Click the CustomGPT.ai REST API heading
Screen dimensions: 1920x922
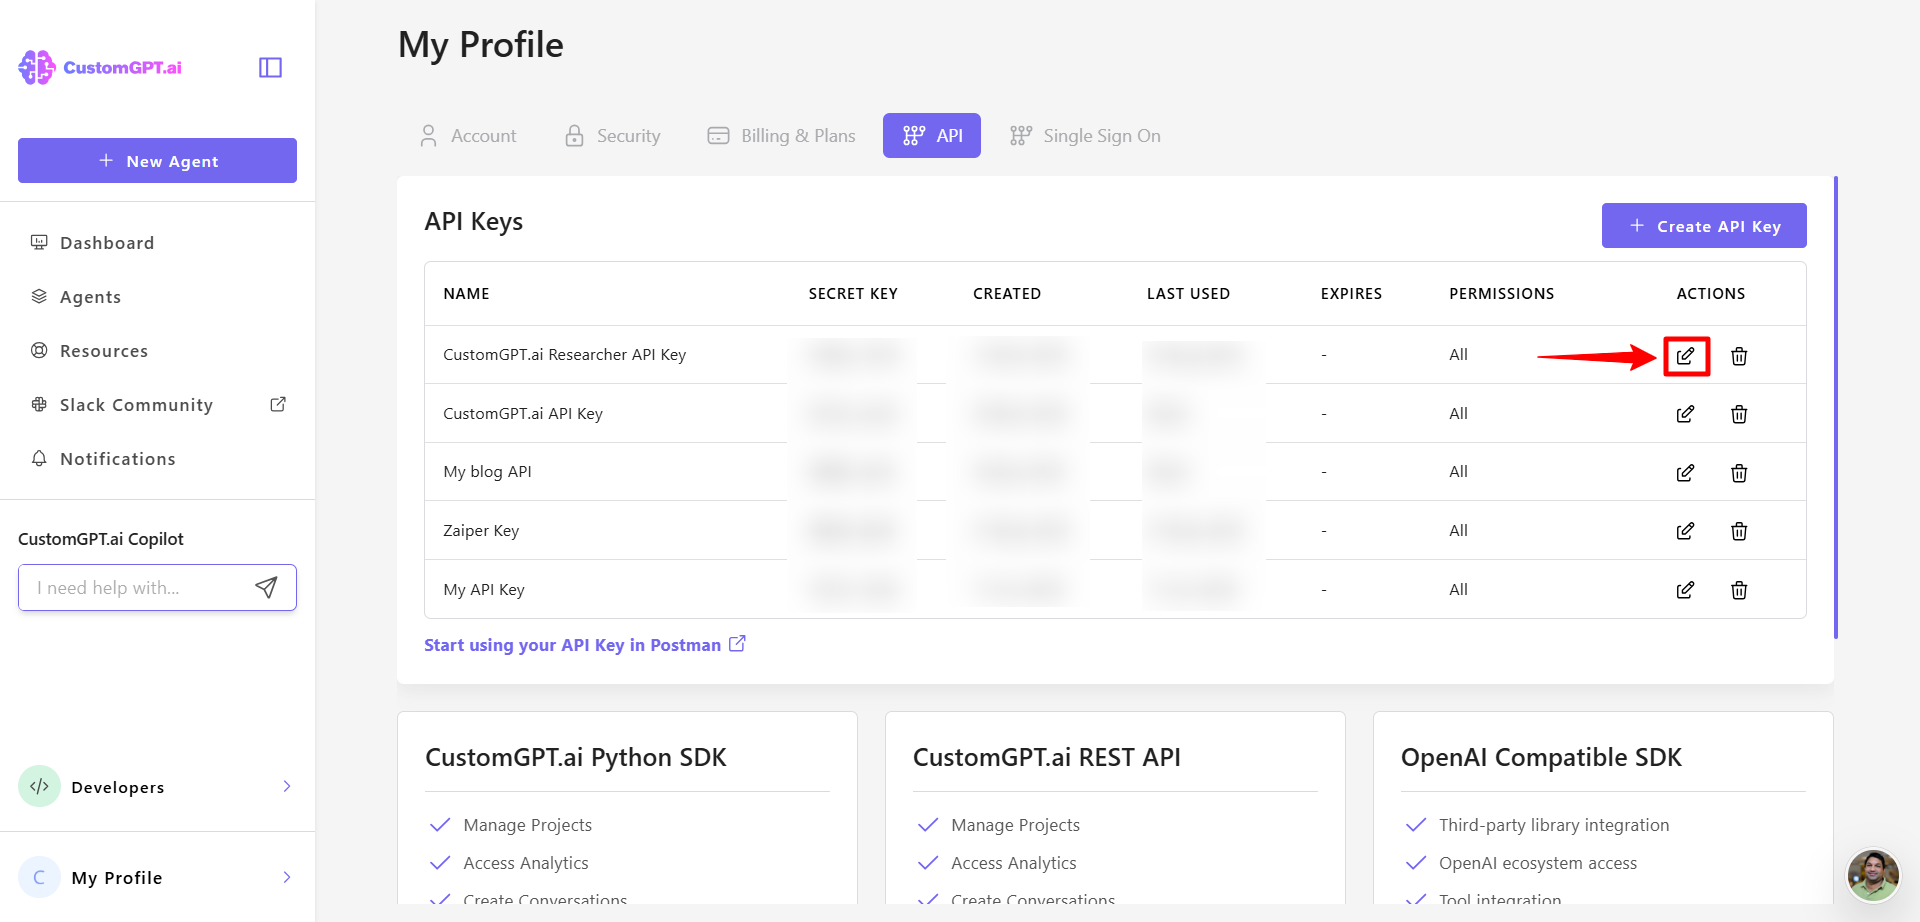(x=1046, y=758)
